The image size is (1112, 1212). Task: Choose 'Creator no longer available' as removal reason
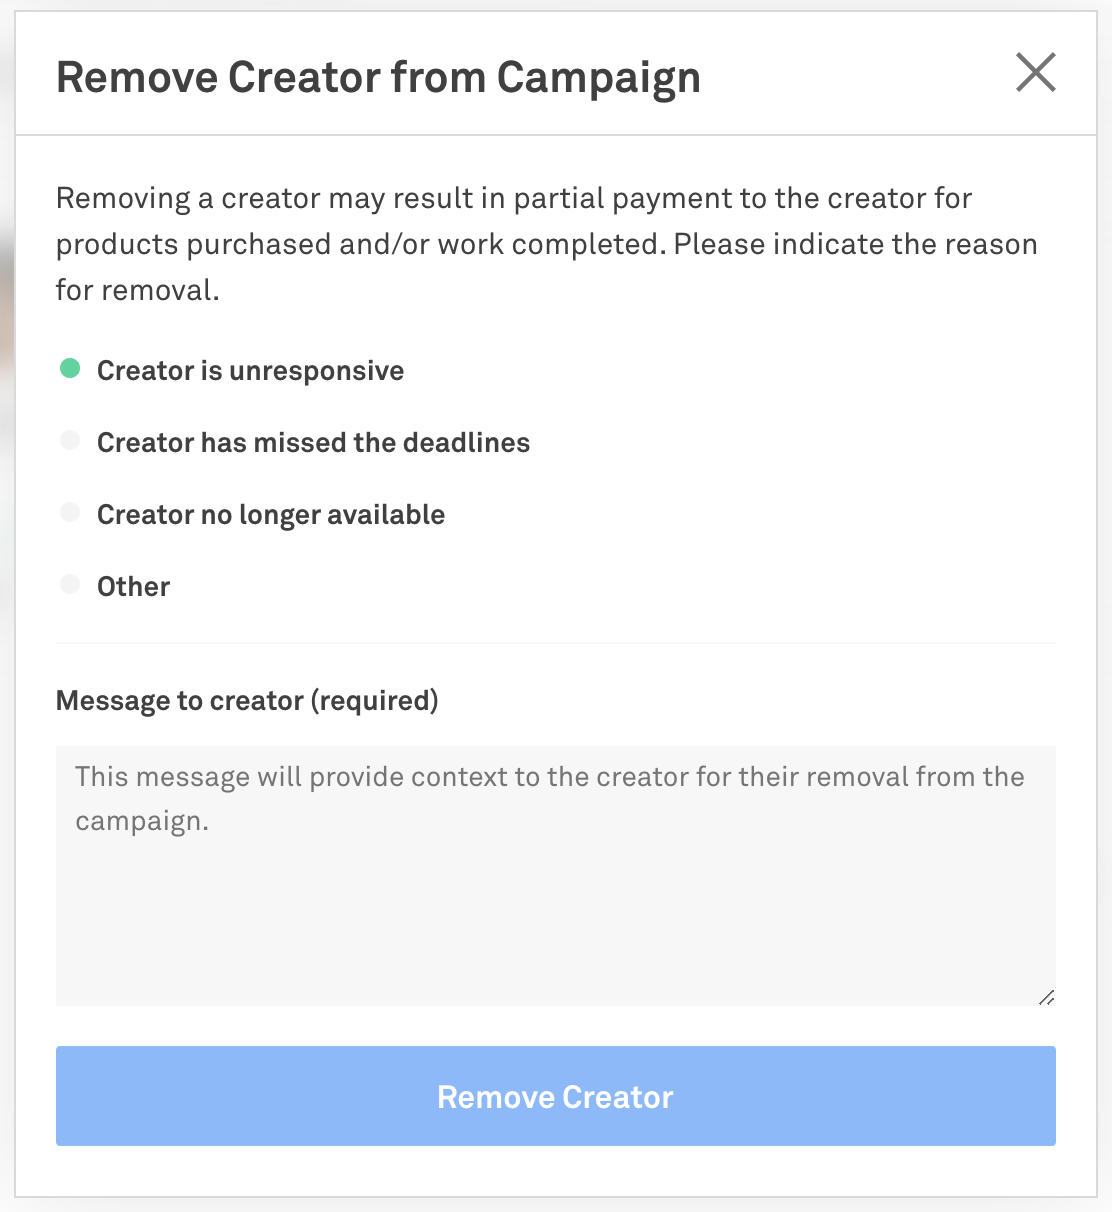coord(70,512)
